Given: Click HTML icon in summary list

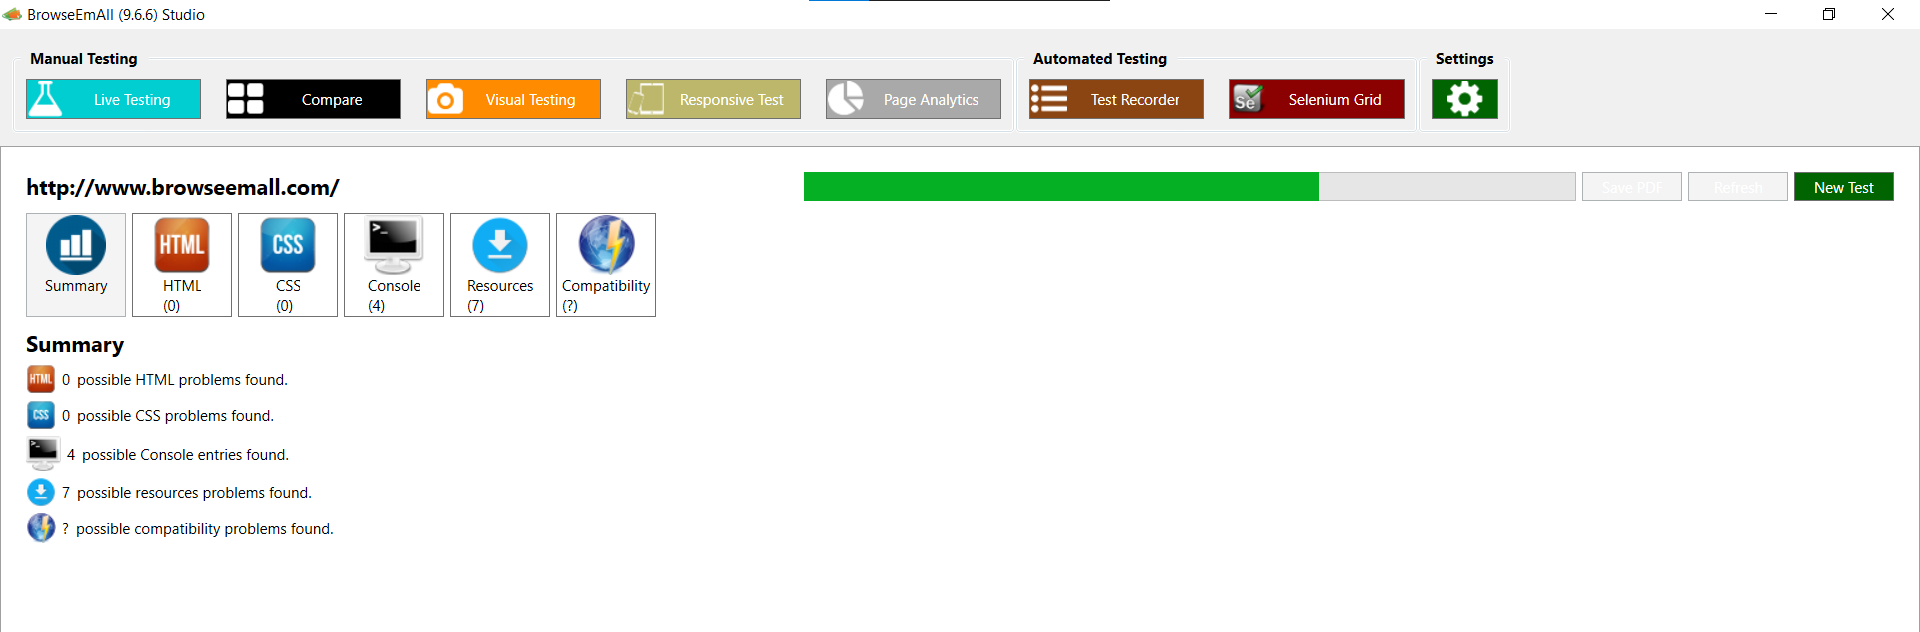Looking at the screenshot, I should (41, 379).
